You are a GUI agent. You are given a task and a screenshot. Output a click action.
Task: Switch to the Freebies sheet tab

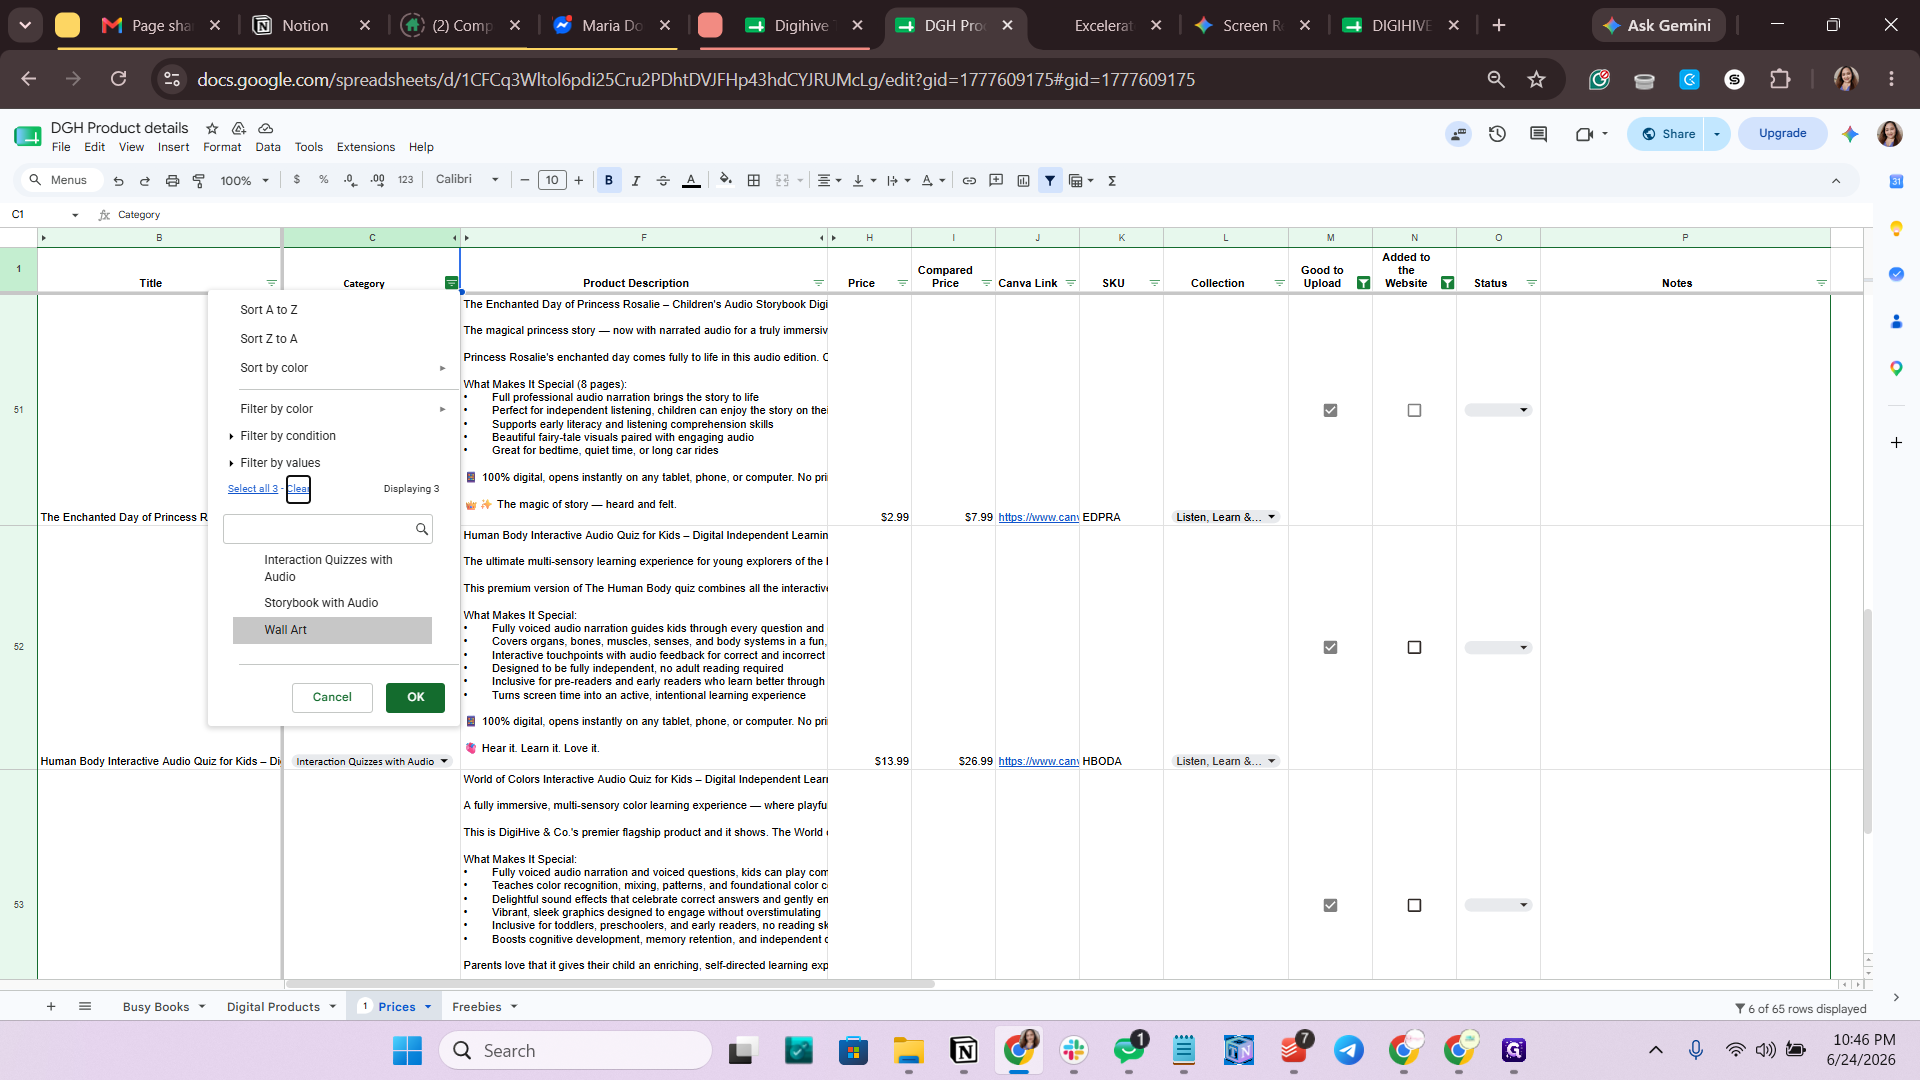point(476,1007)
